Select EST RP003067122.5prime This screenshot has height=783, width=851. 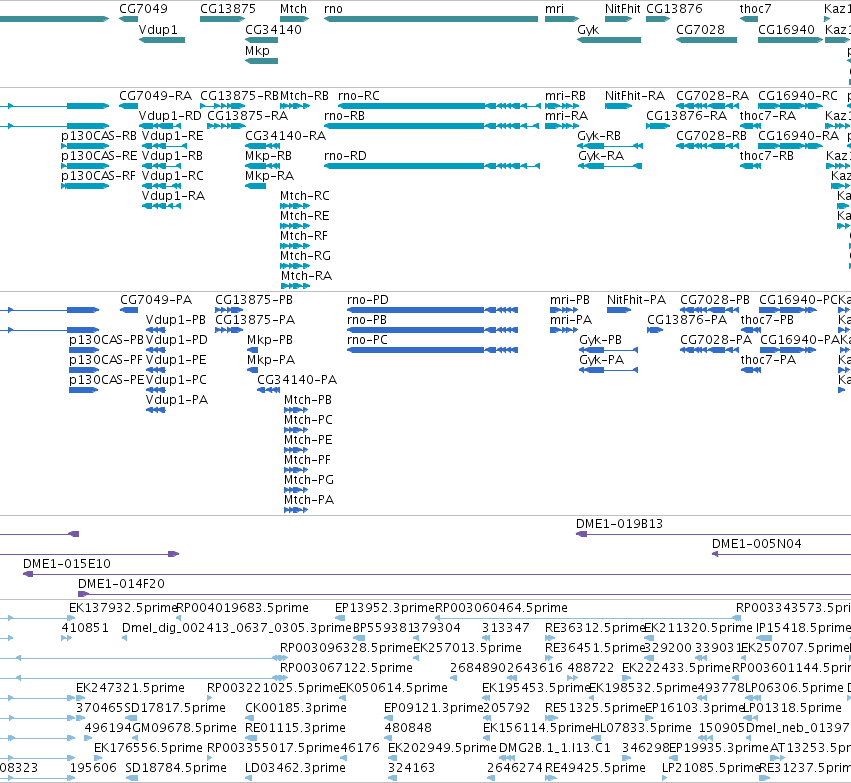pyautogui.click(x=346, y=667)
